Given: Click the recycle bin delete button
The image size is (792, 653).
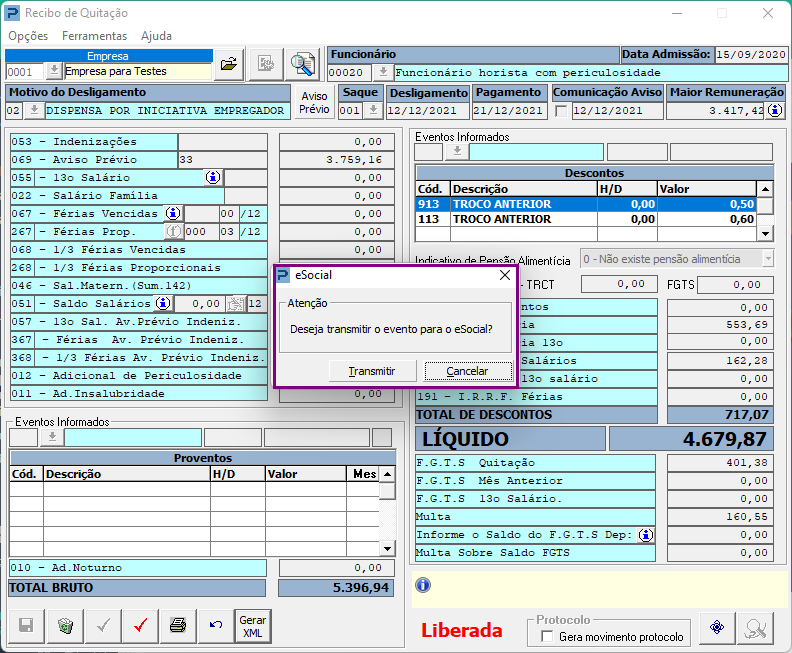Looking at the screenshot, I should [x=65, y=626].
